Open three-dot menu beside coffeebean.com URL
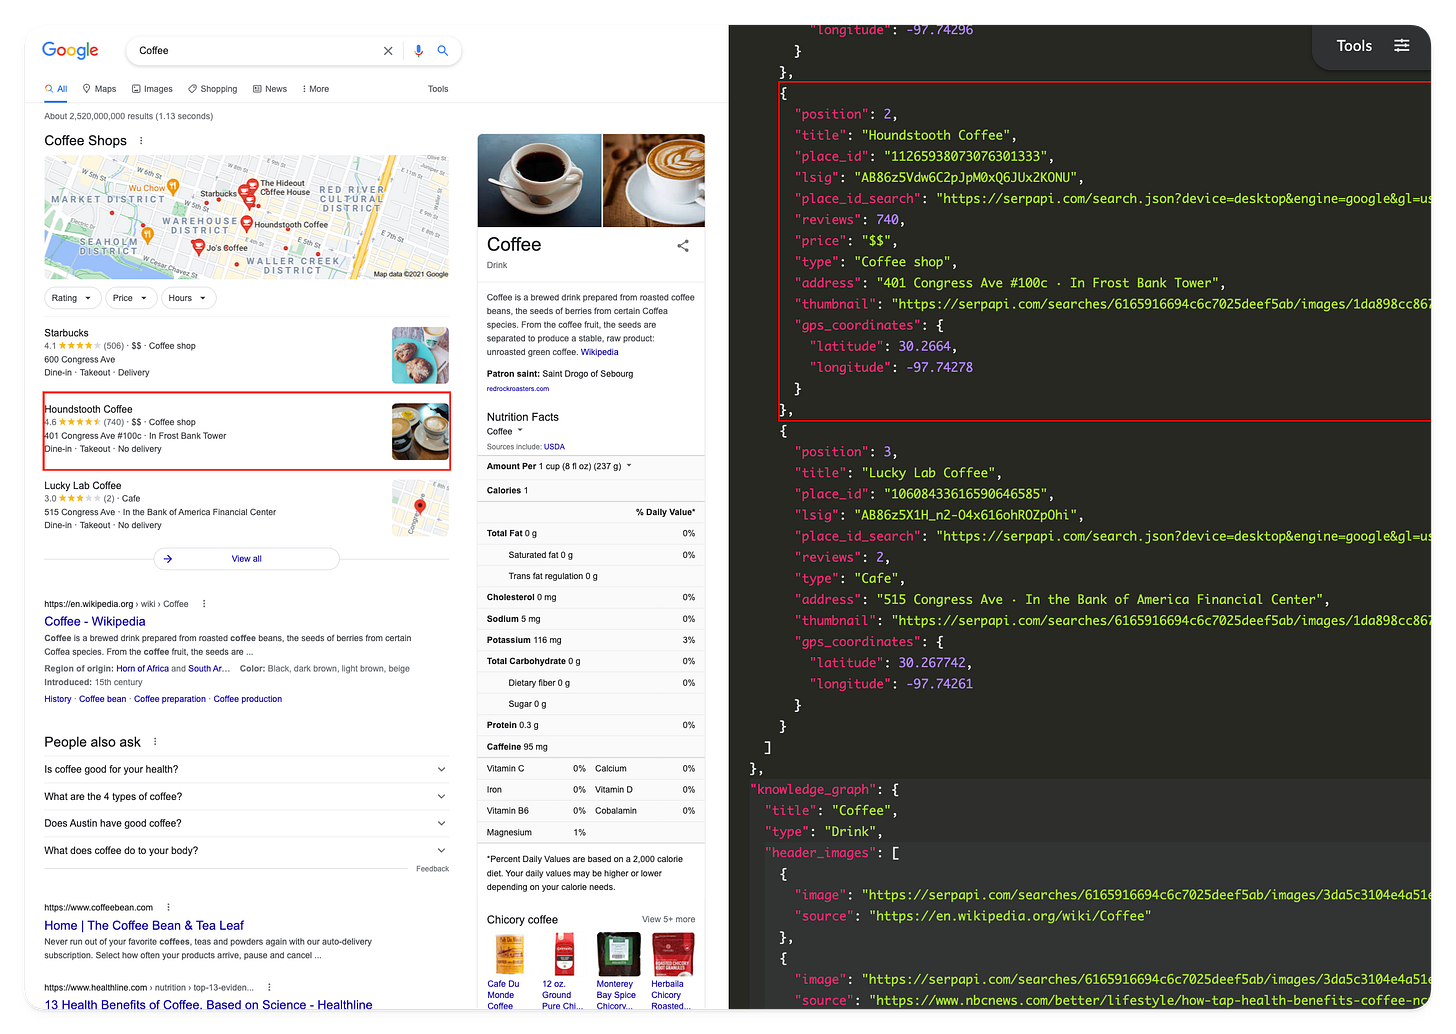The image size is (1456, 1034). (168, 908)
